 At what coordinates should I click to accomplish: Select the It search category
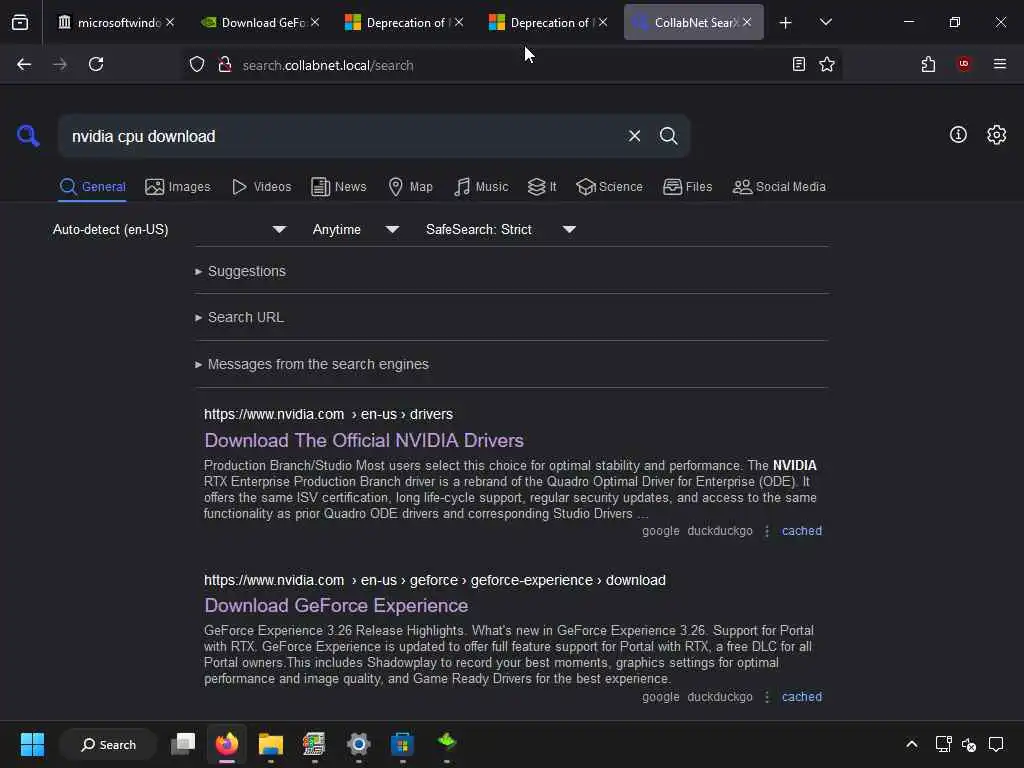point(542,187)
